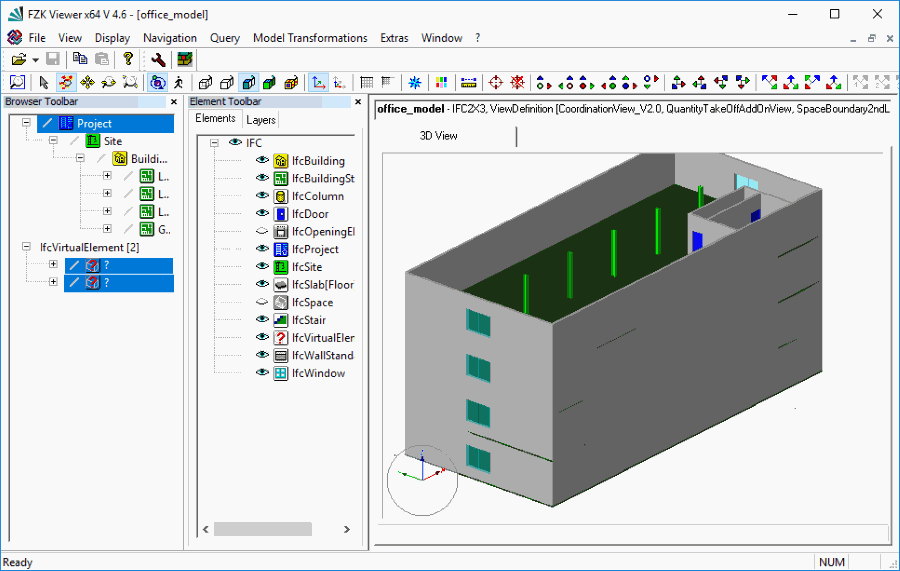The width and height of the screenshot is (900, 571).
Task: Toggle the eye icon for IfcWallStand
Action: [x=262, y=355]
